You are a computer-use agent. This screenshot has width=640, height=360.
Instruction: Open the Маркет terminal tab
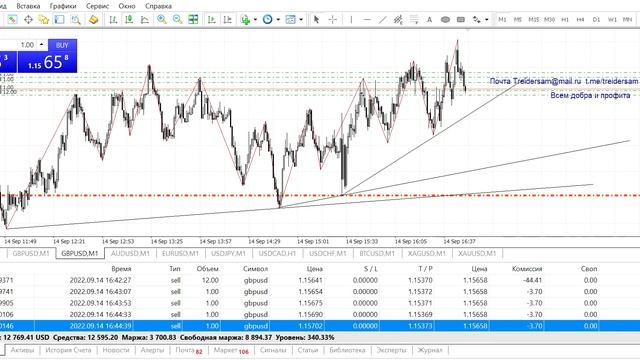click(x=231, y=351)
